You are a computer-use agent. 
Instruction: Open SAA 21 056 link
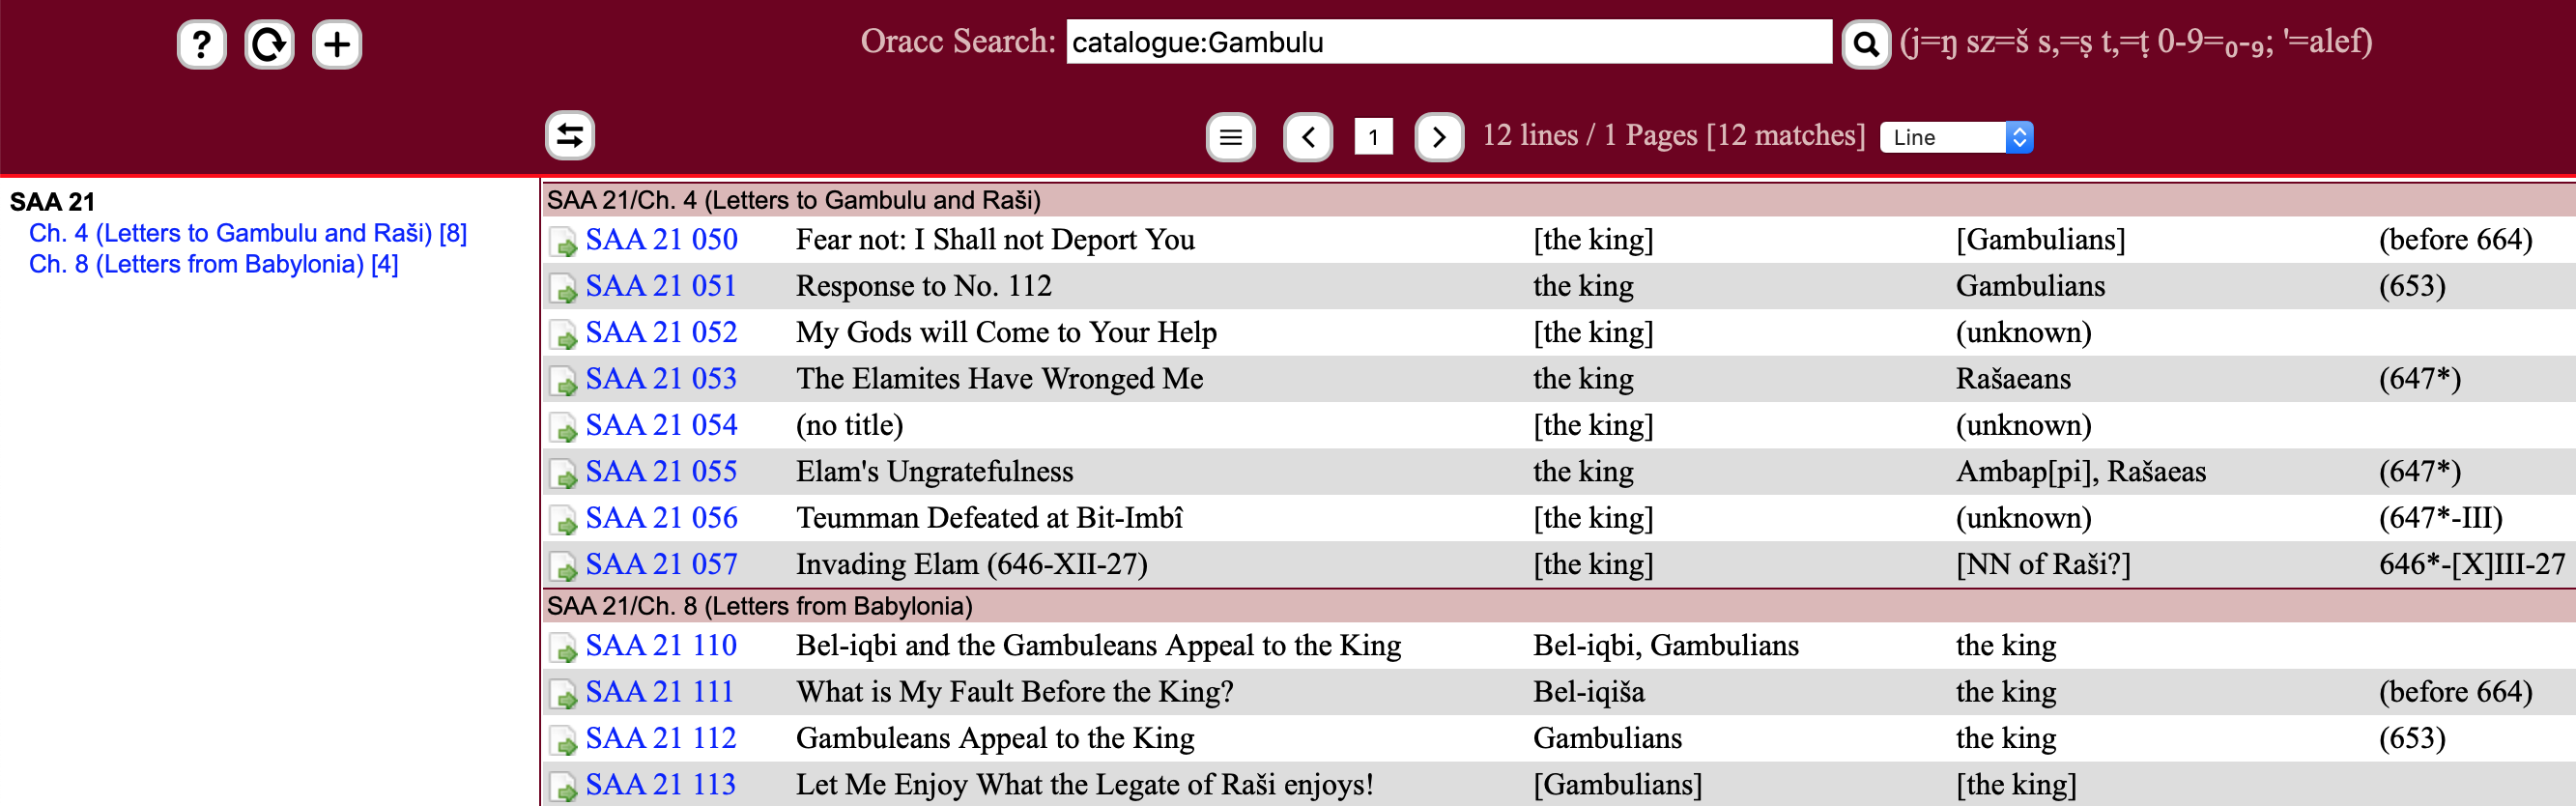[x=661, y=518]
